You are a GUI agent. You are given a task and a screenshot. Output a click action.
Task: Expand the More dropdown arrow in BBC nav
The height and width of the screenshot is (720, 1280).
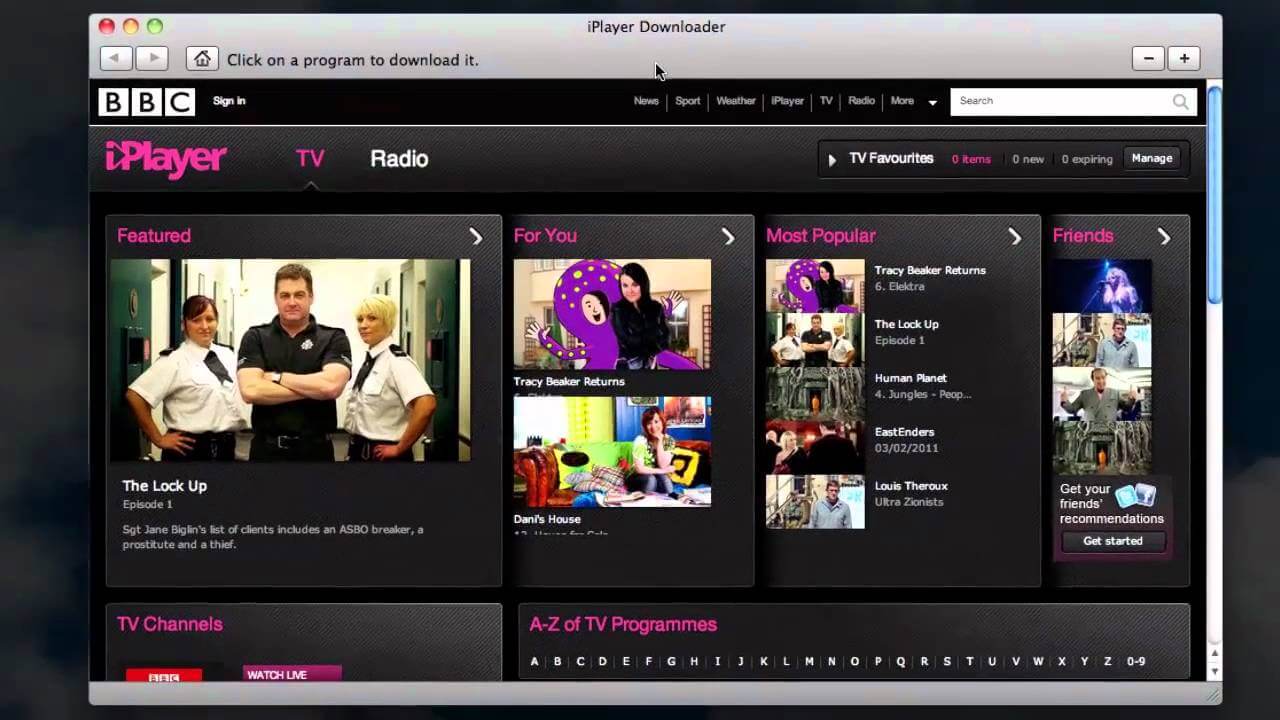[x=932, y=102]
